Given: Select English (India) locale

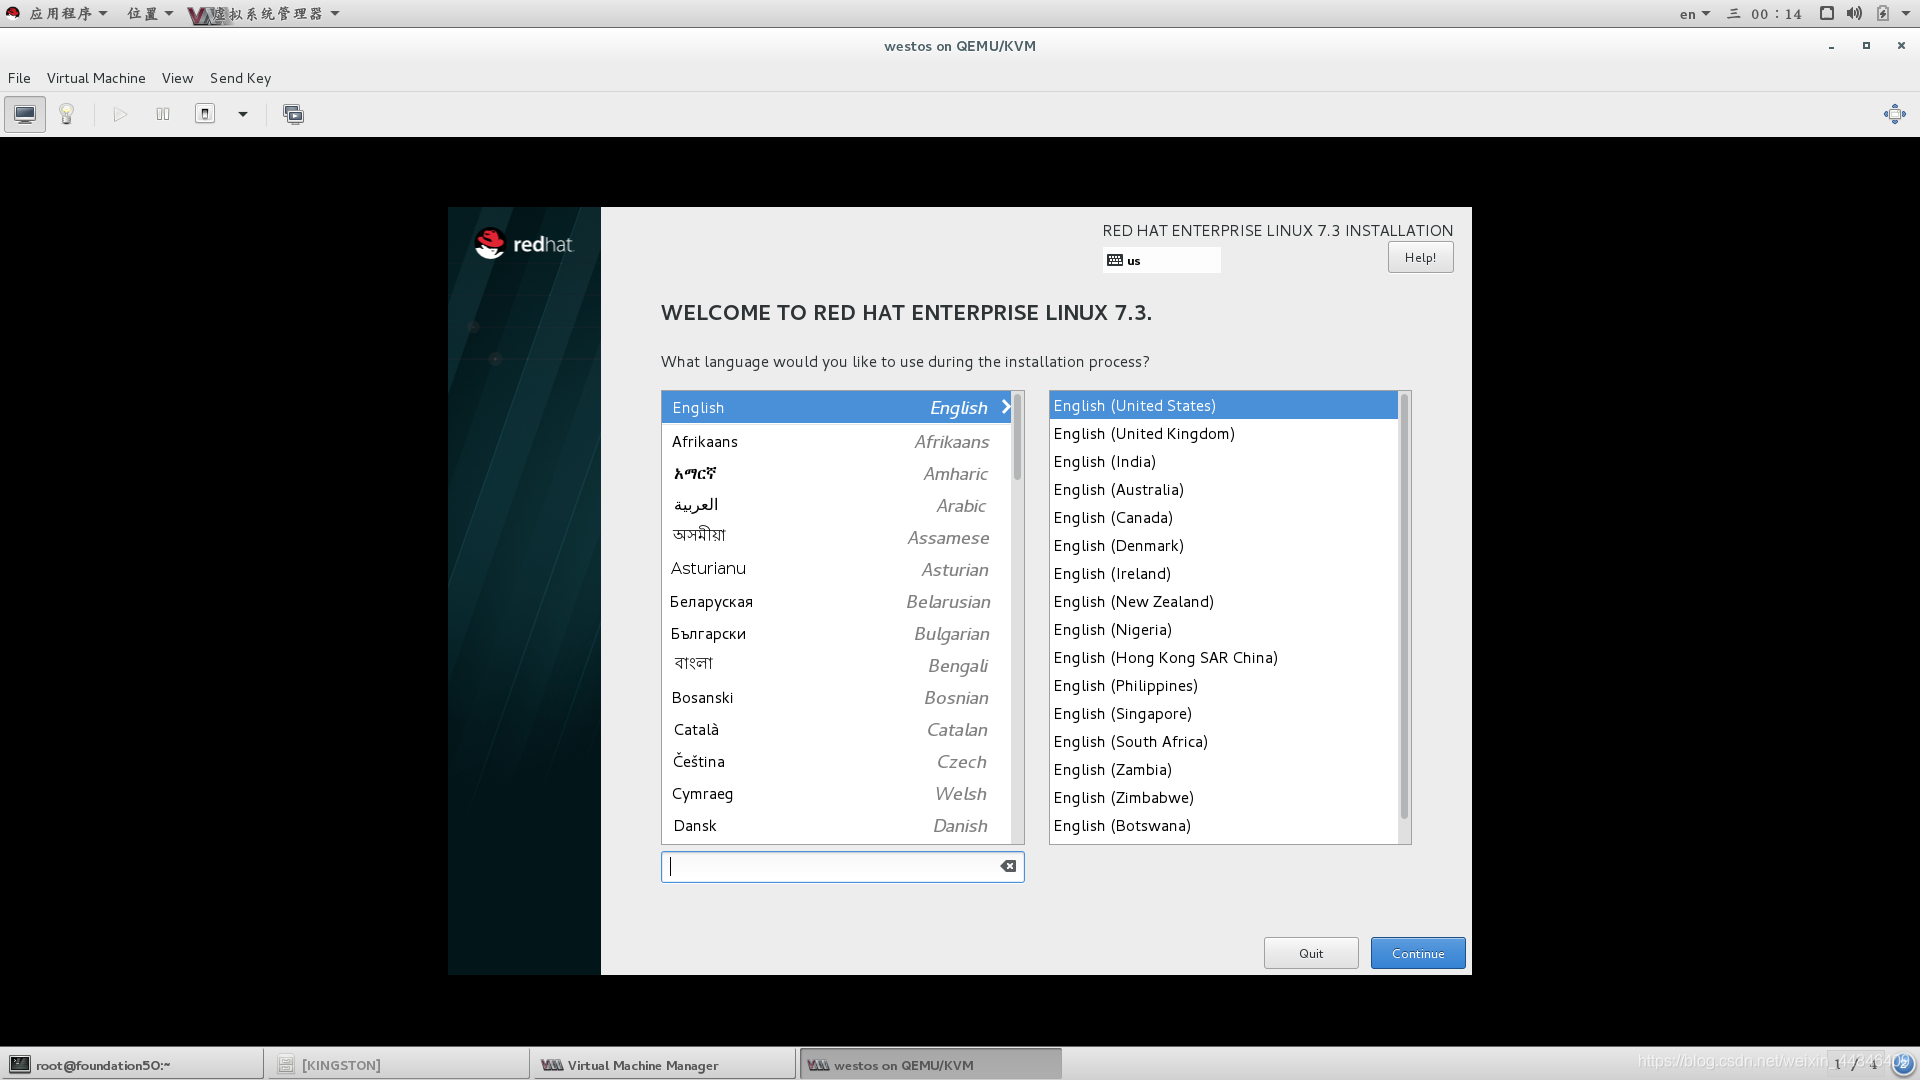Looking at the screenshot, I should click(x=1223, y=461).
